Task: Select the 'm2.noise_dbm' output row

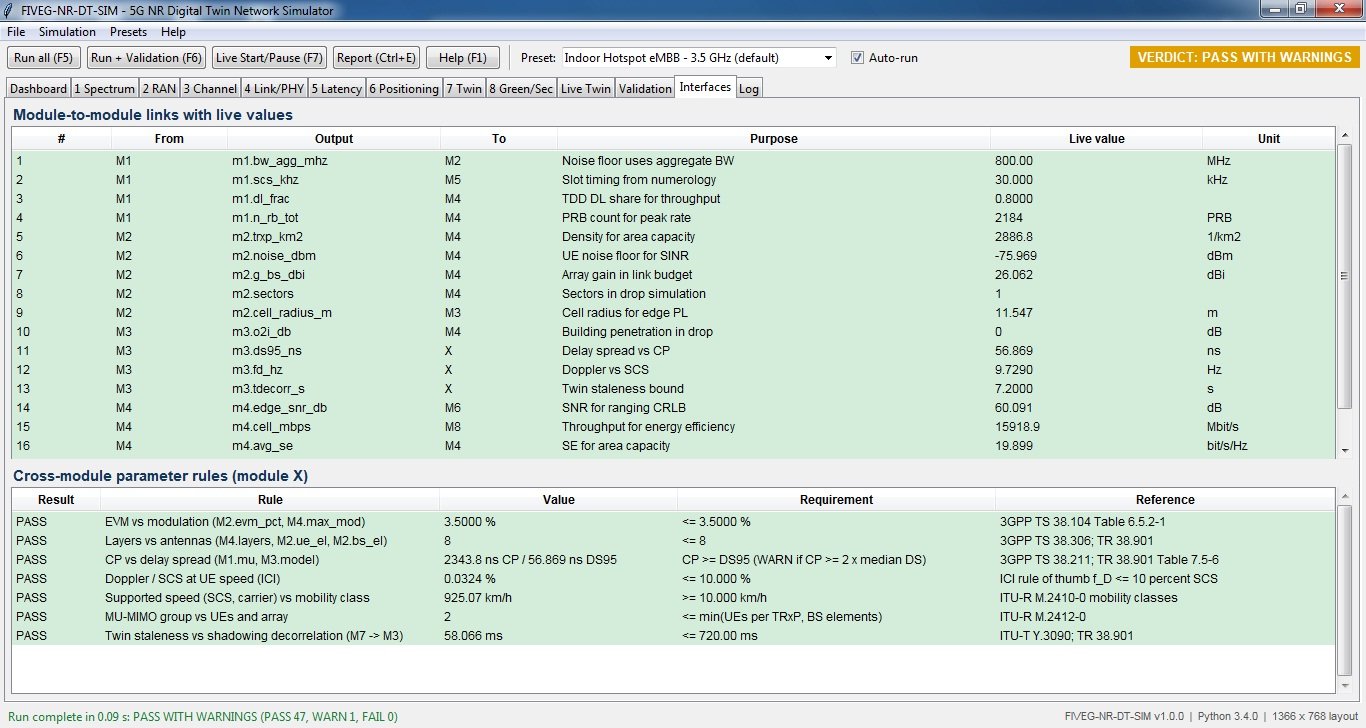Action: pos(674,255)
